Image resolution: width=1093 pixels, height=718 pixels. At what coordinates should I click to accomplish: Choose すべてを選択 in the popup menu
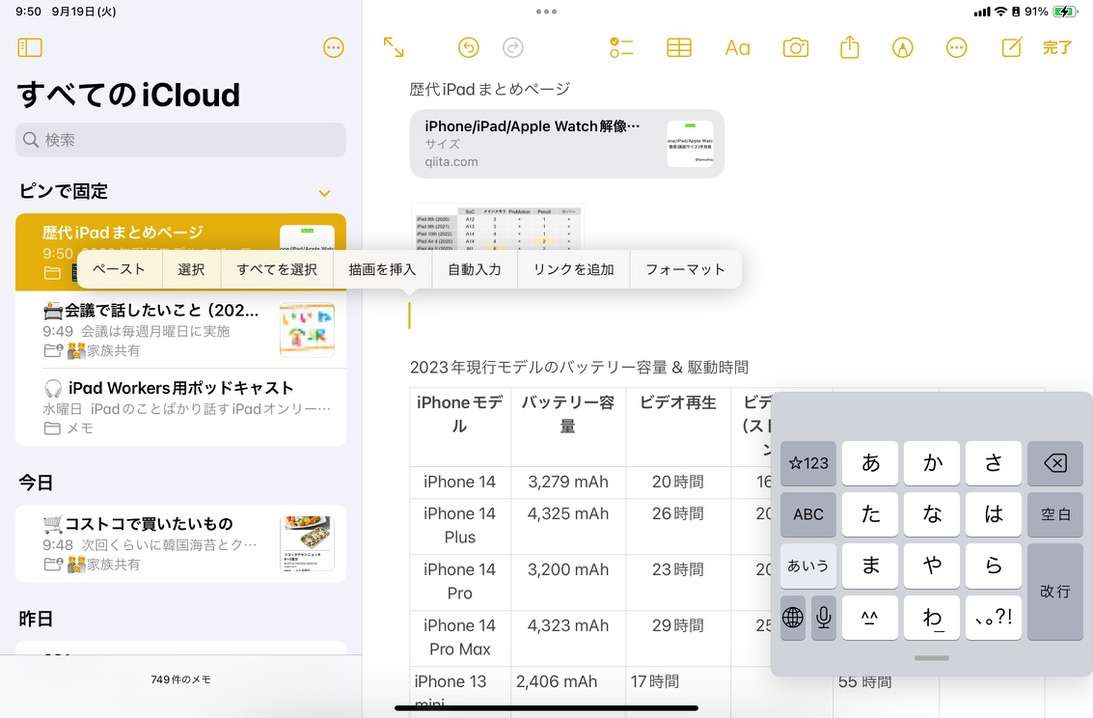click(x=277, y=269)
